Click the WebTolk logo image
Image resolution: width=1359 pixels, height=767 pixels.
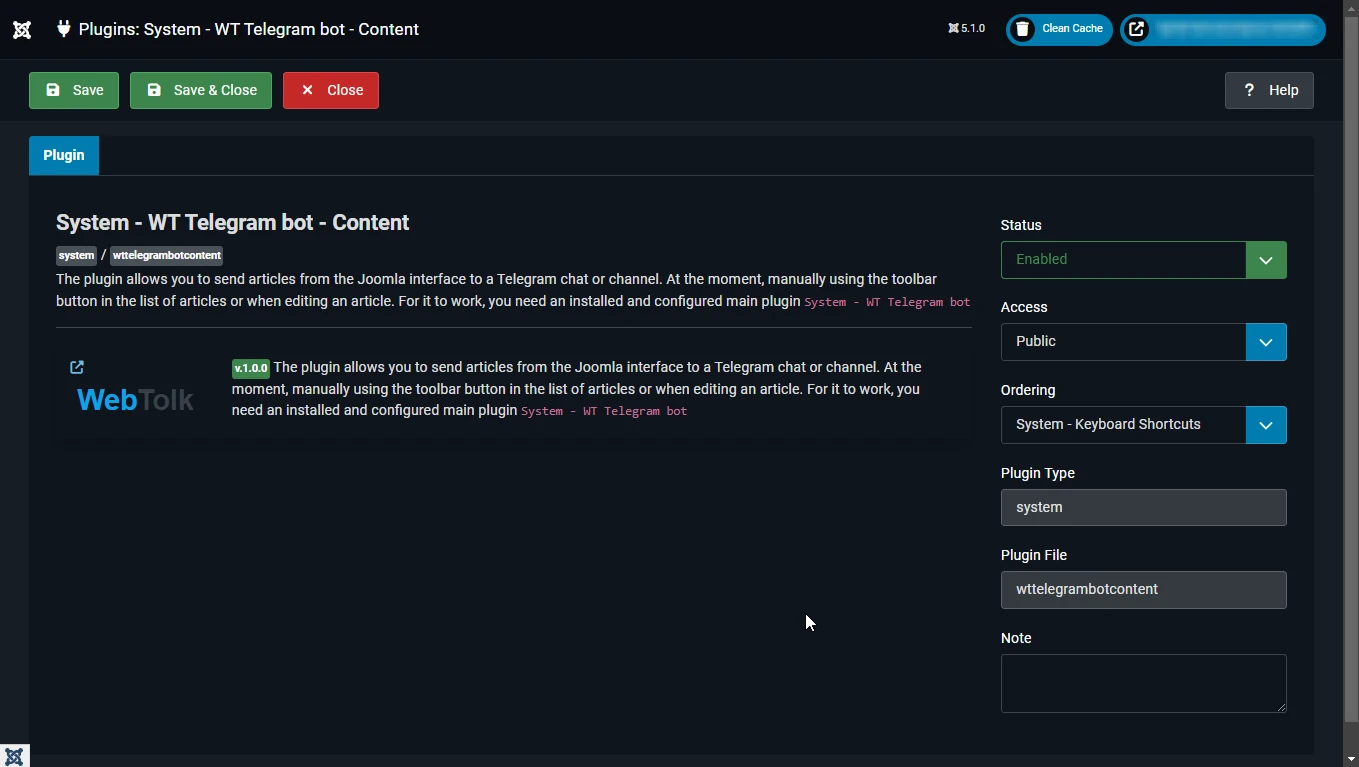pyautogui.click(x=135, y=400)
